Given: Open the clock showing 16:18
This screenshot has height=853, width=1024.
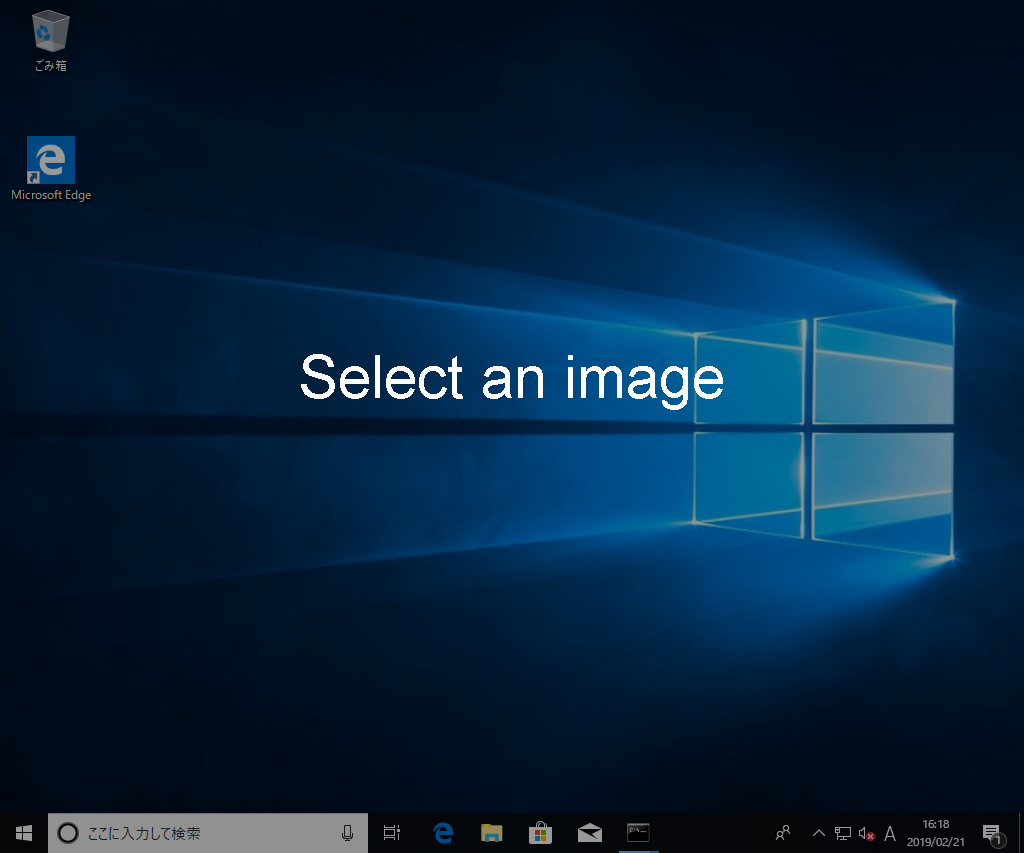Looking at the screenshot, I should point(935,833).
